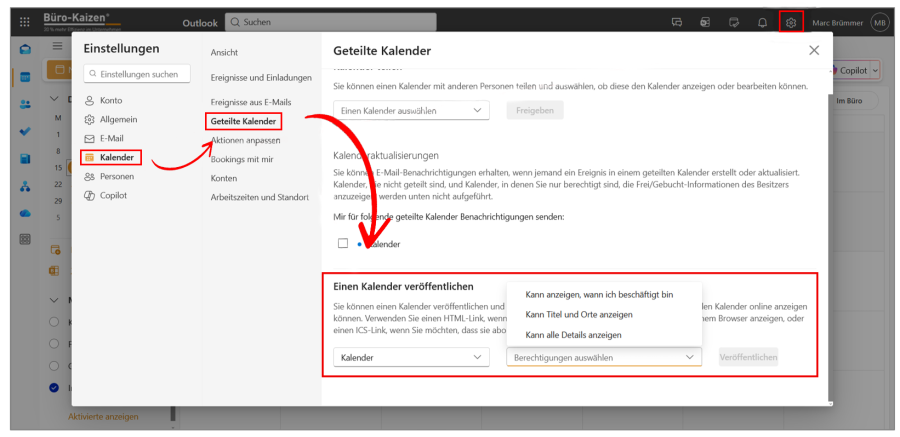Click the orange Bookings page icon behind dialog

pyautogui.click(x=56, y=270)
